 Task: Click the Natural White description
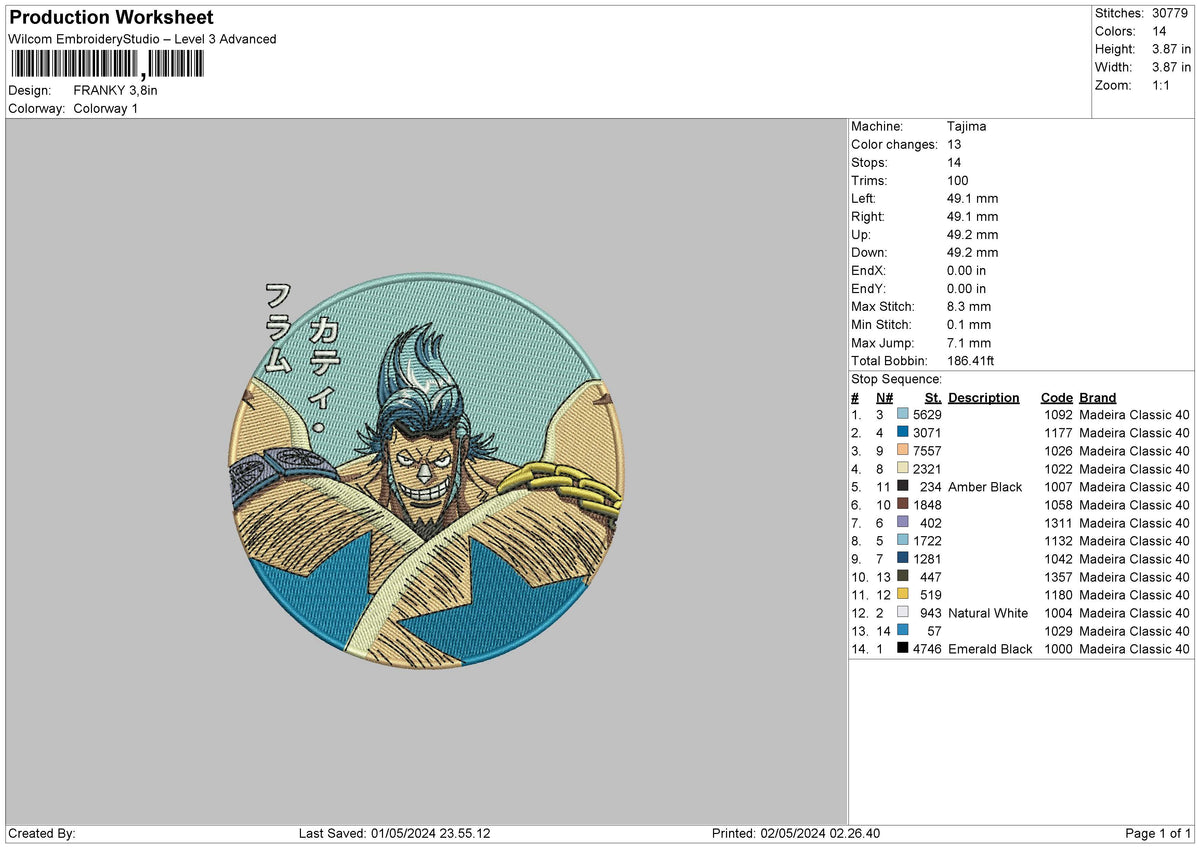pos(988,612)
